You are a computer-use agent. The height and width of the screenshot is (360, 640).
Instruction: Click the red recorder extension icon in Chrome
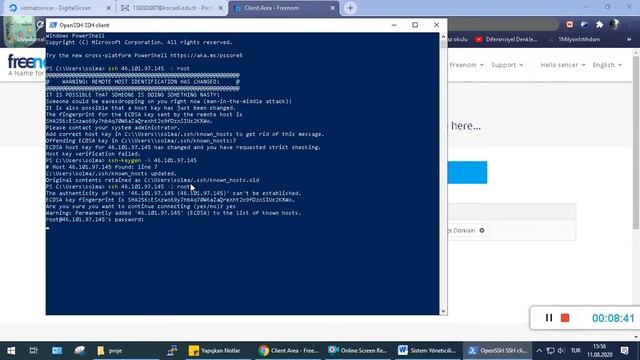[x=569, y=25]
